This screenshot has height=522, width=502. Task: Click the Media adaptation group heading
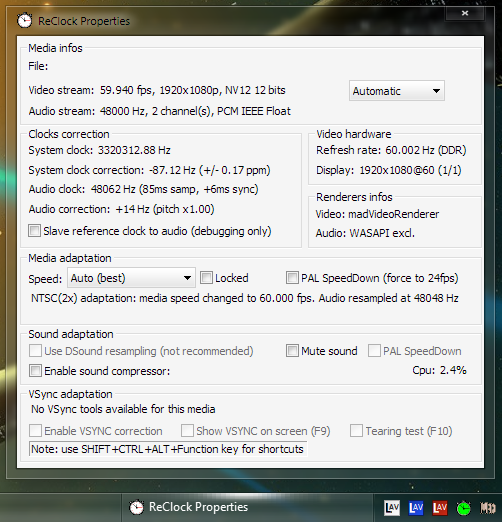tap(70, 258)
